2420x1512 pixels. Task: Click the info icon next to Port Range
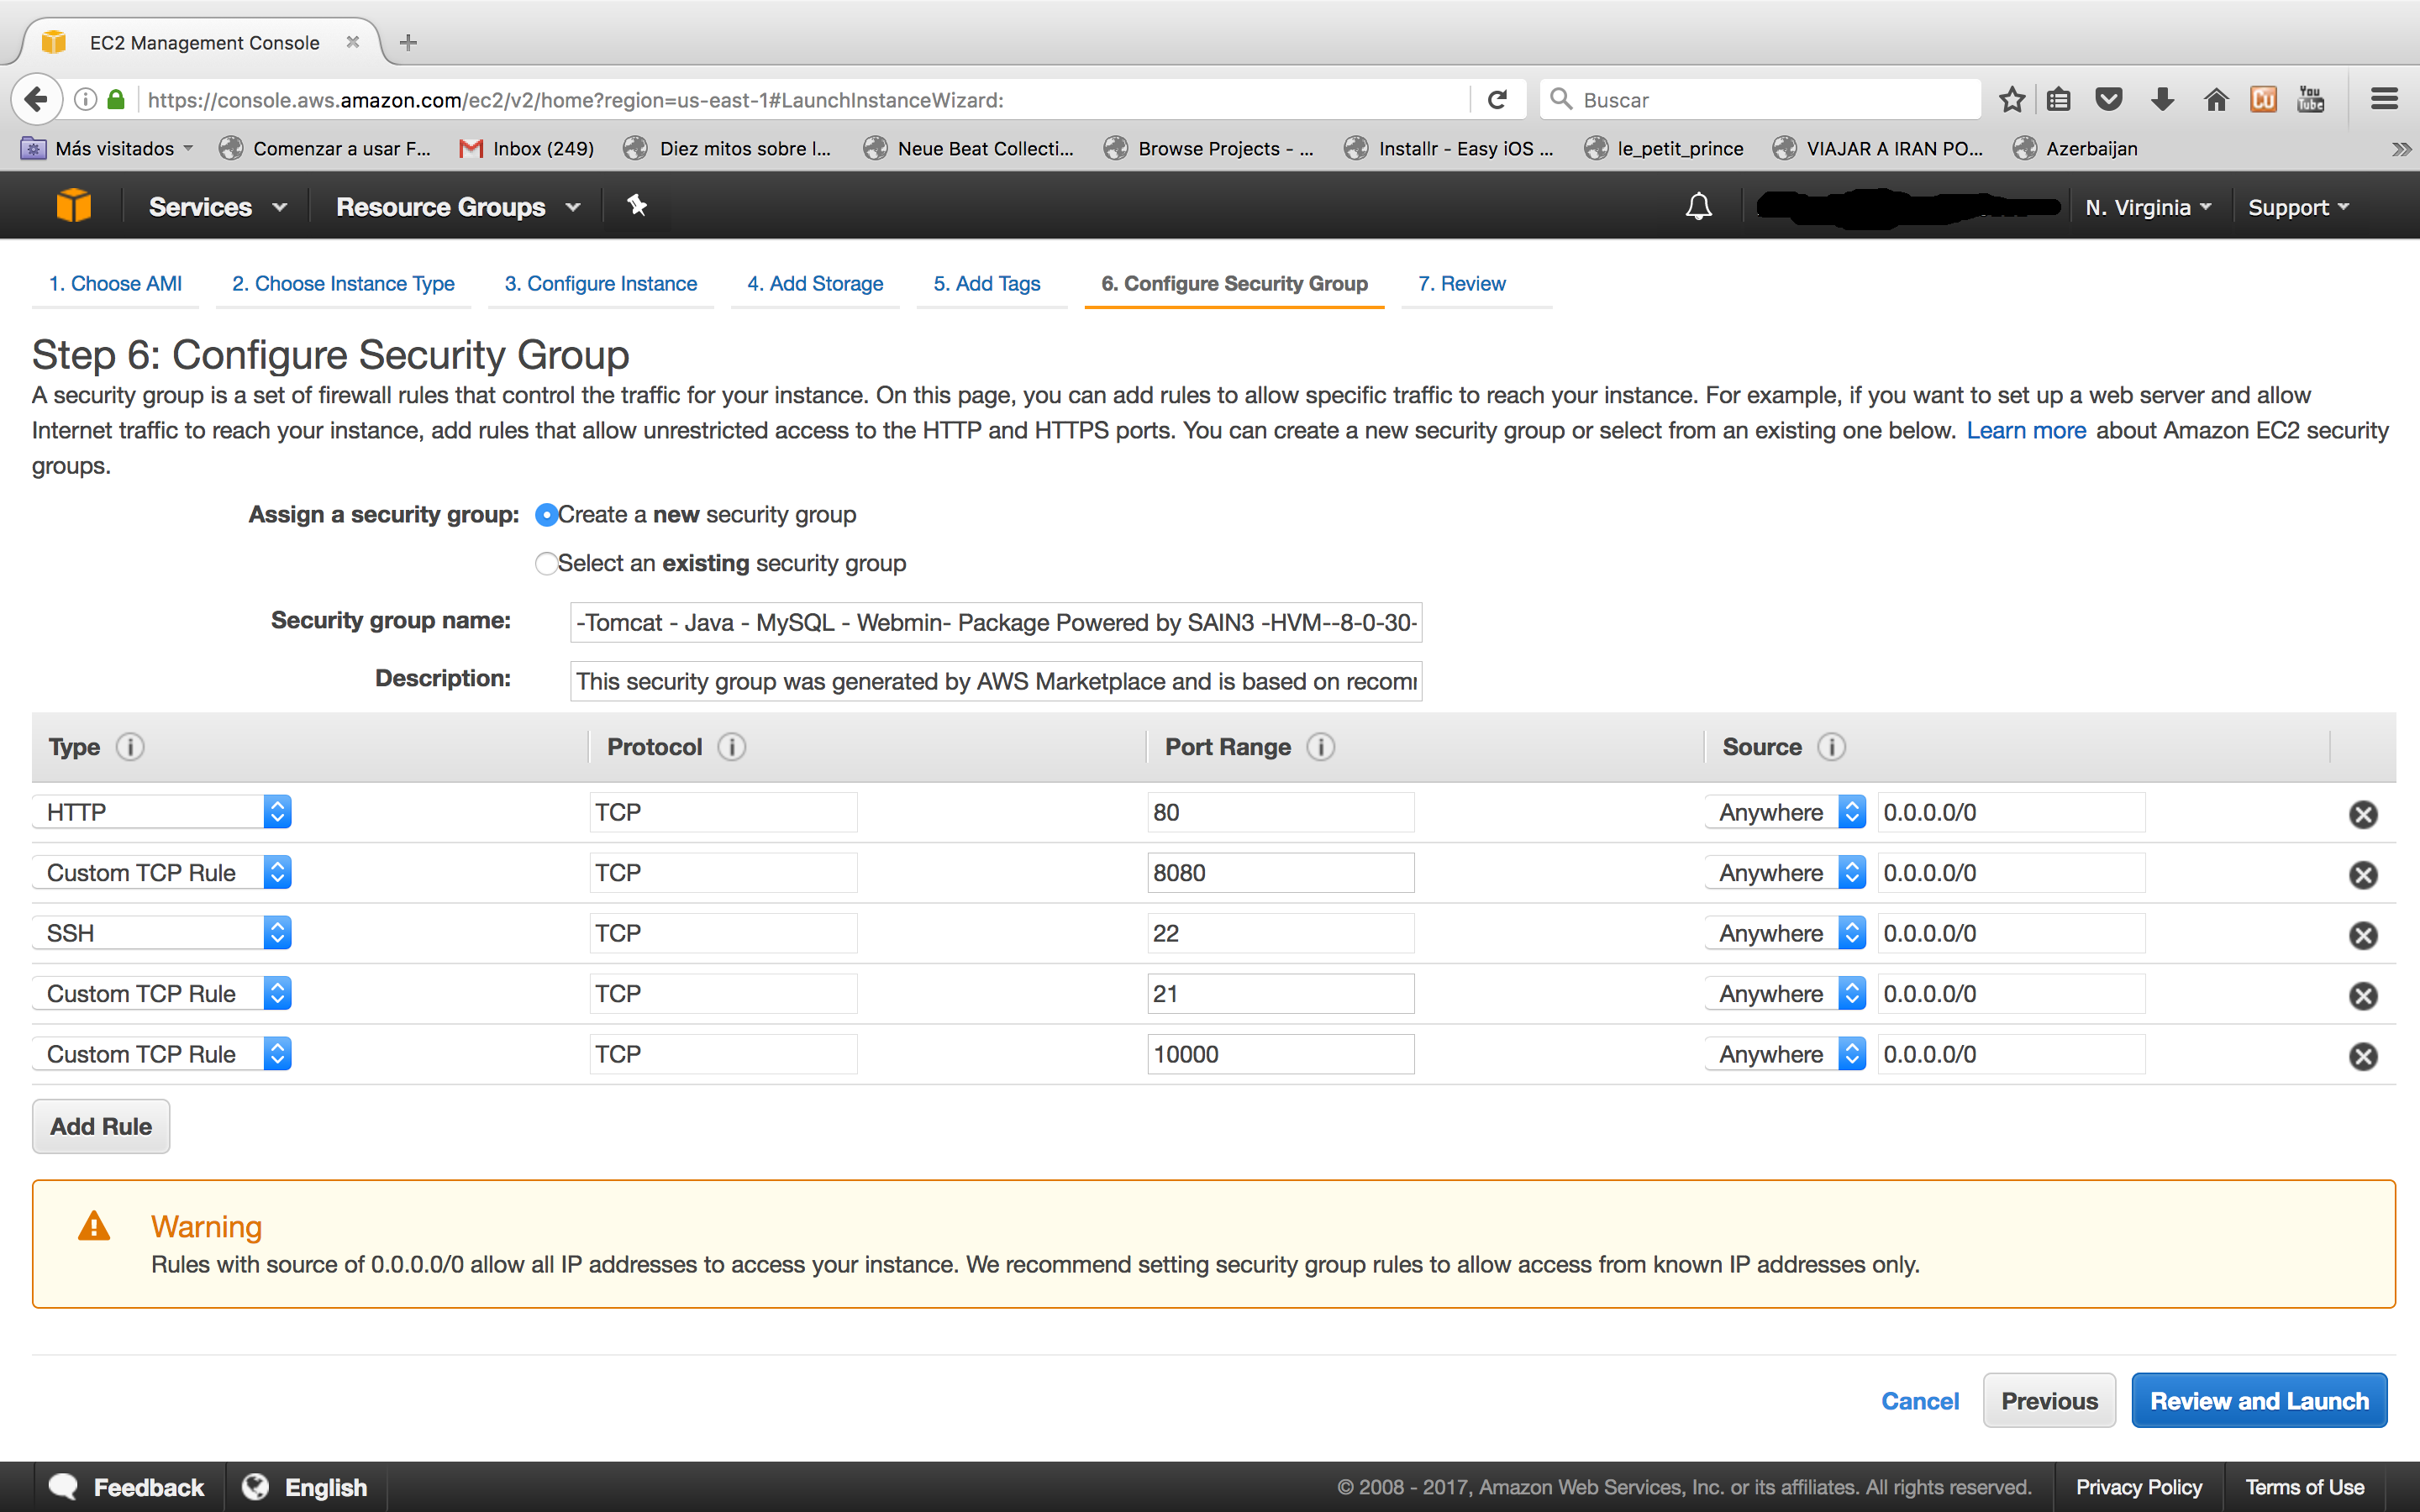[x=1320, y=747]
